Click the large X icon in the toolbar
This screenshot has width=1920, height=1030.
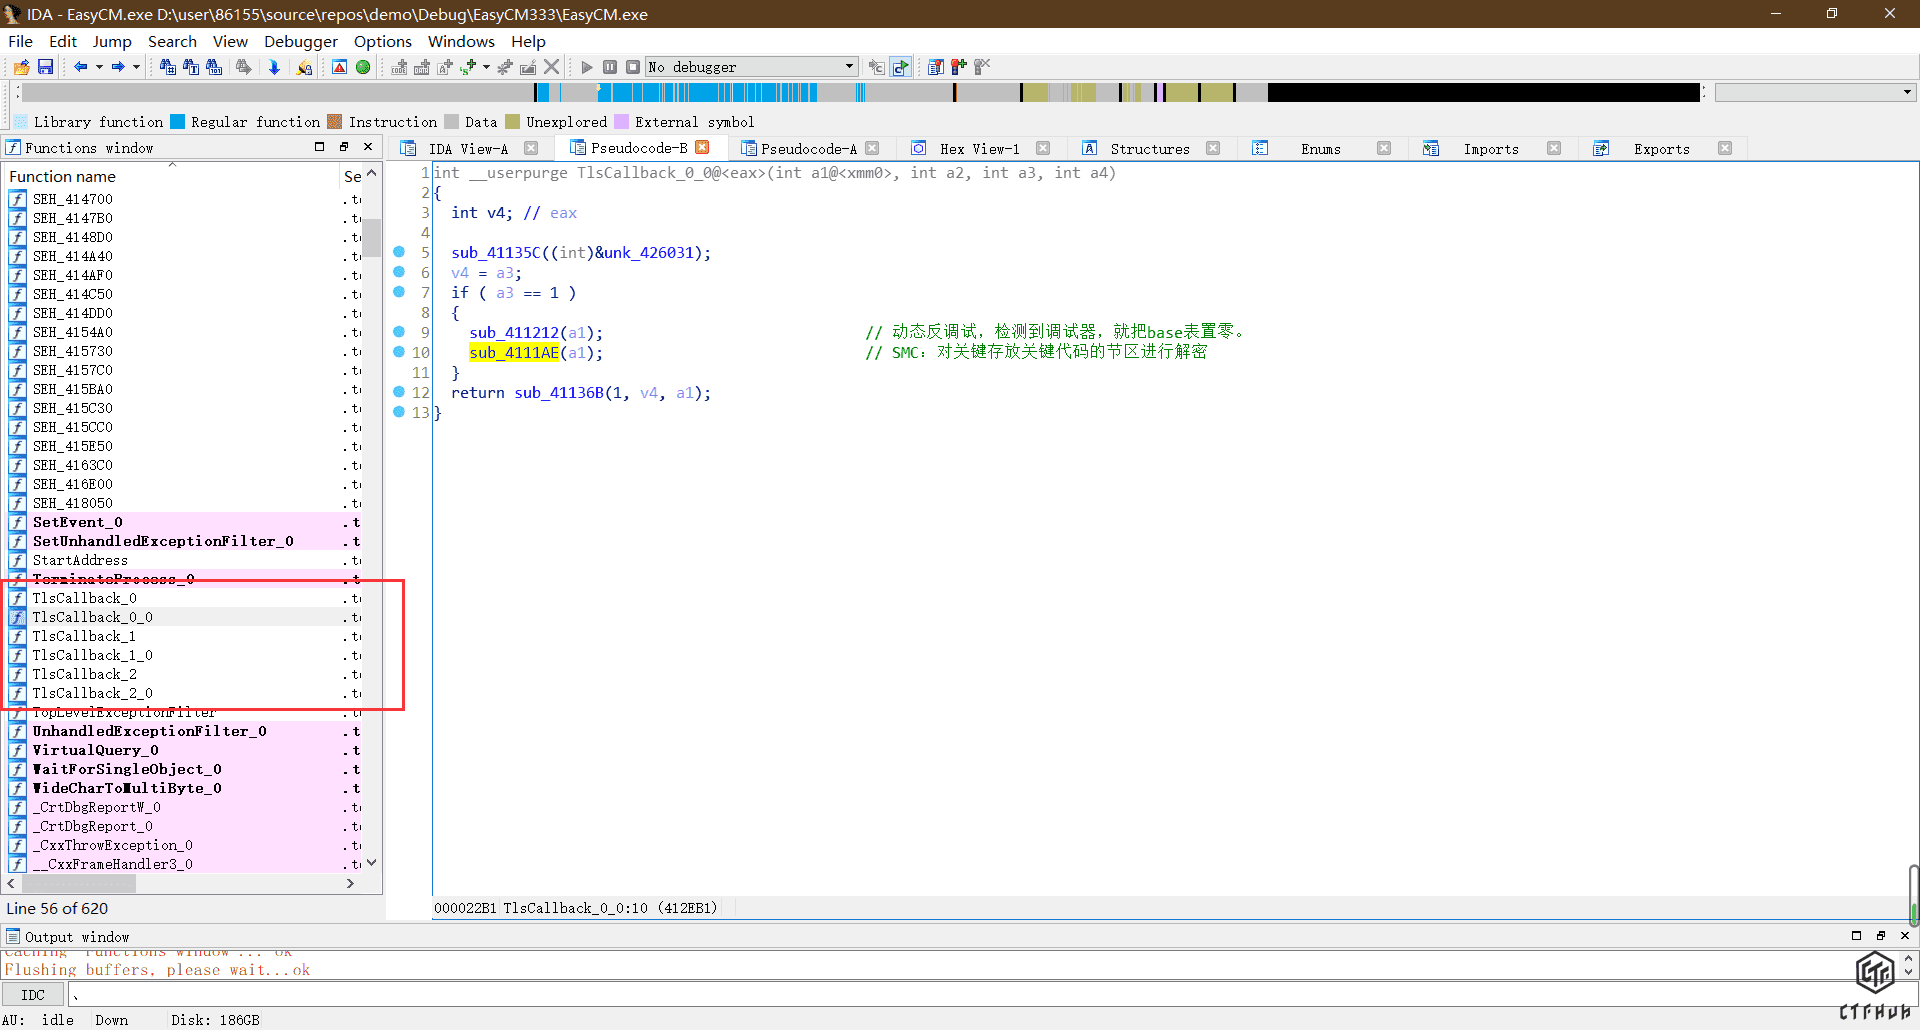[x=551, y=67]
